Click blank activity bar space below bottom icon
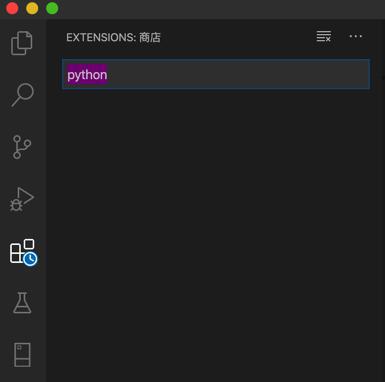The width and height of the screenshot is (385, 382). coord(23,375)
